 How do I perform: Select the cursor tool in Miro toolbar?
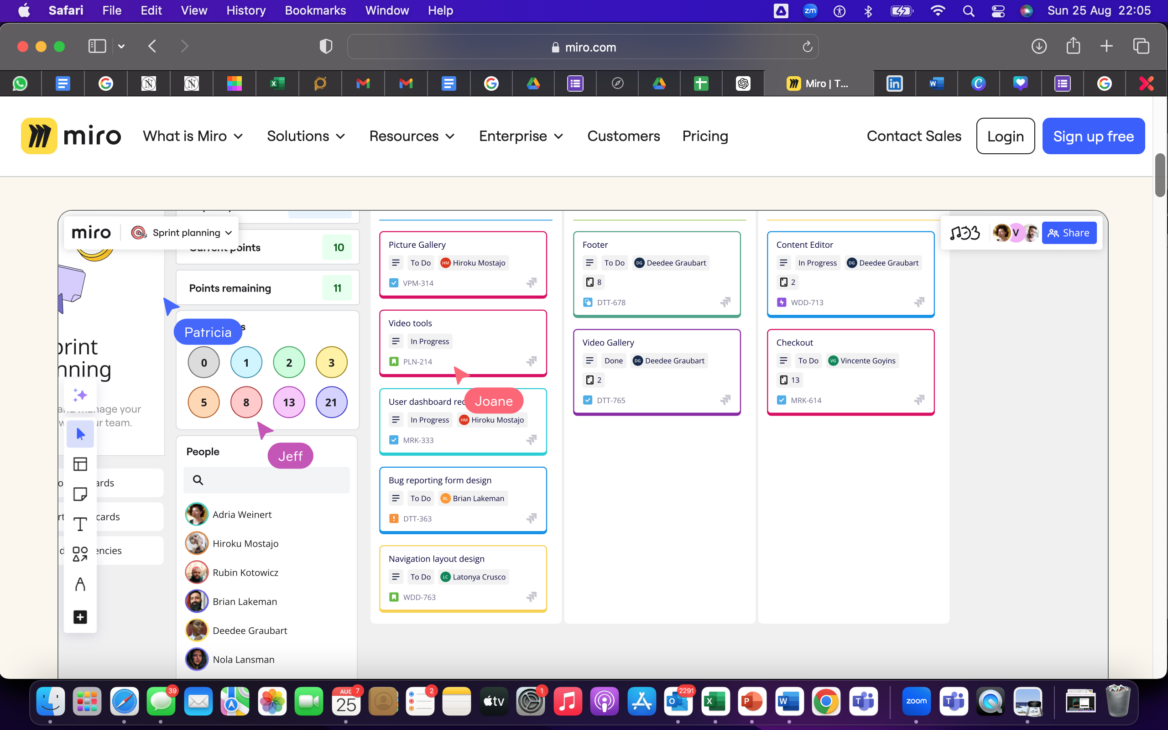tap(80, 434)
